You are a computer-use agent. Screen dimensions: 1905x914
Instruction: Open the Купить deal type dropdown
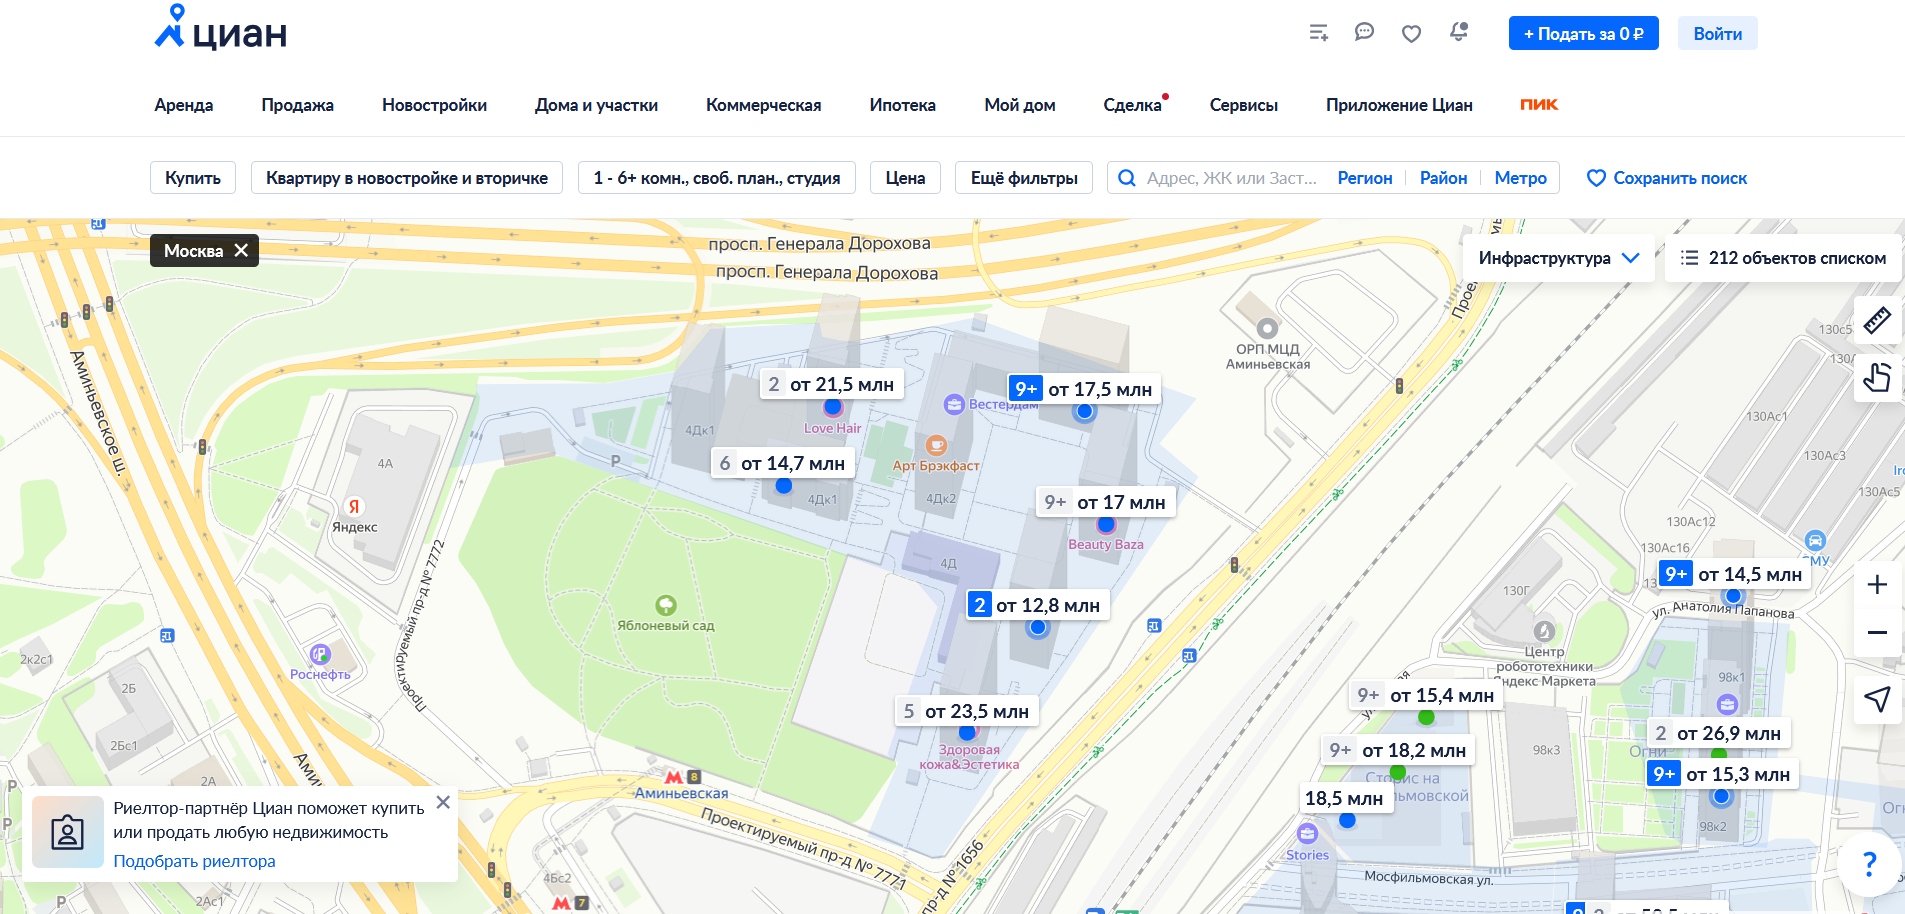click(x=193, y=178)
